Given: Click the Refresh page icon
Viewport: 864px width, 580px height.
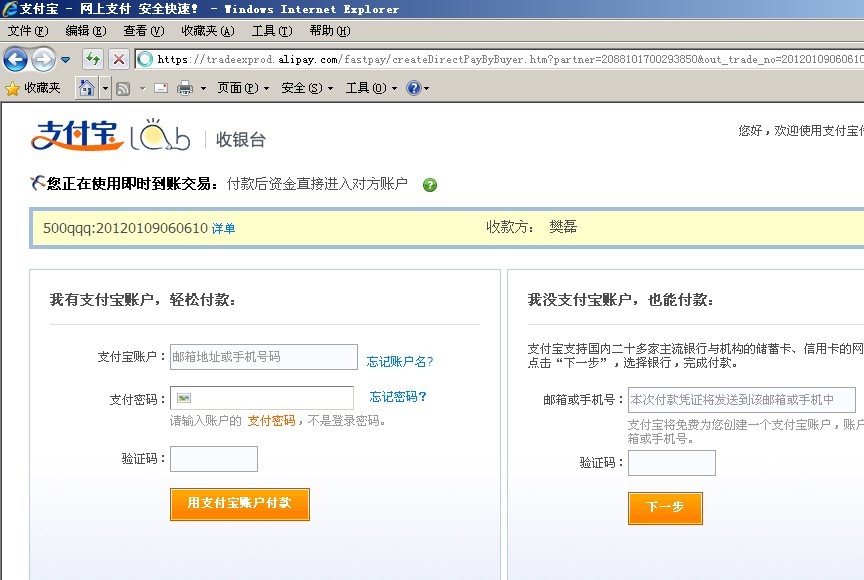Looking at the screenshot, I should (93, 59).
